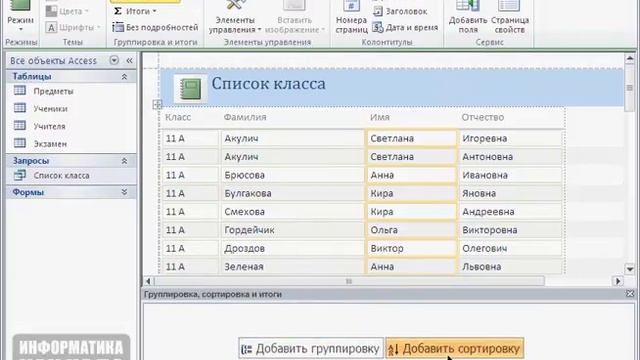This screenshot has width=640, height=360.
Task: Click the Львовна patronymic cell
Action: 511,267
